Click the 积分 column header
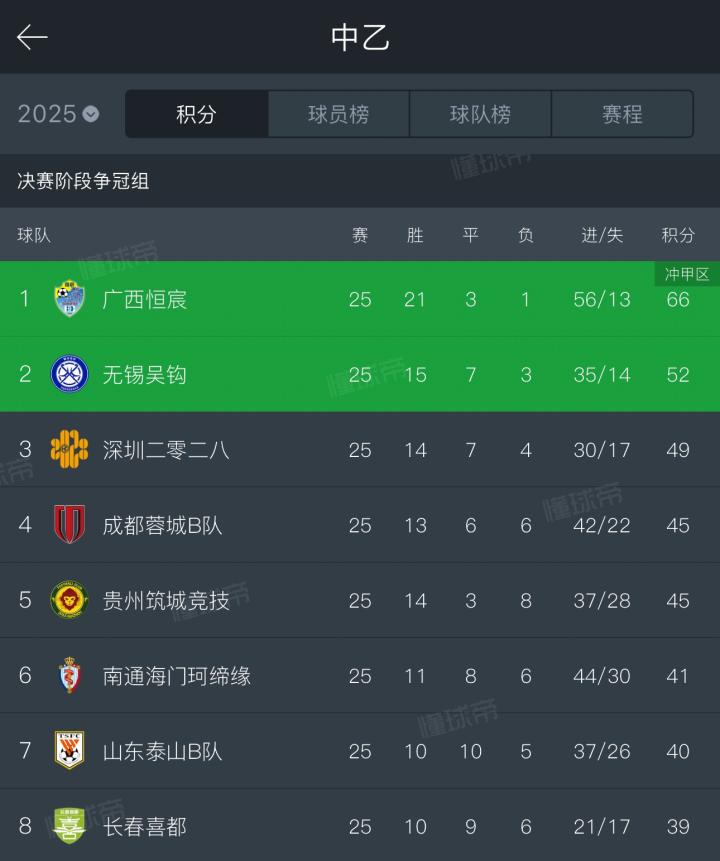Viewport: 720px width, 861px height. click(678, 235)
